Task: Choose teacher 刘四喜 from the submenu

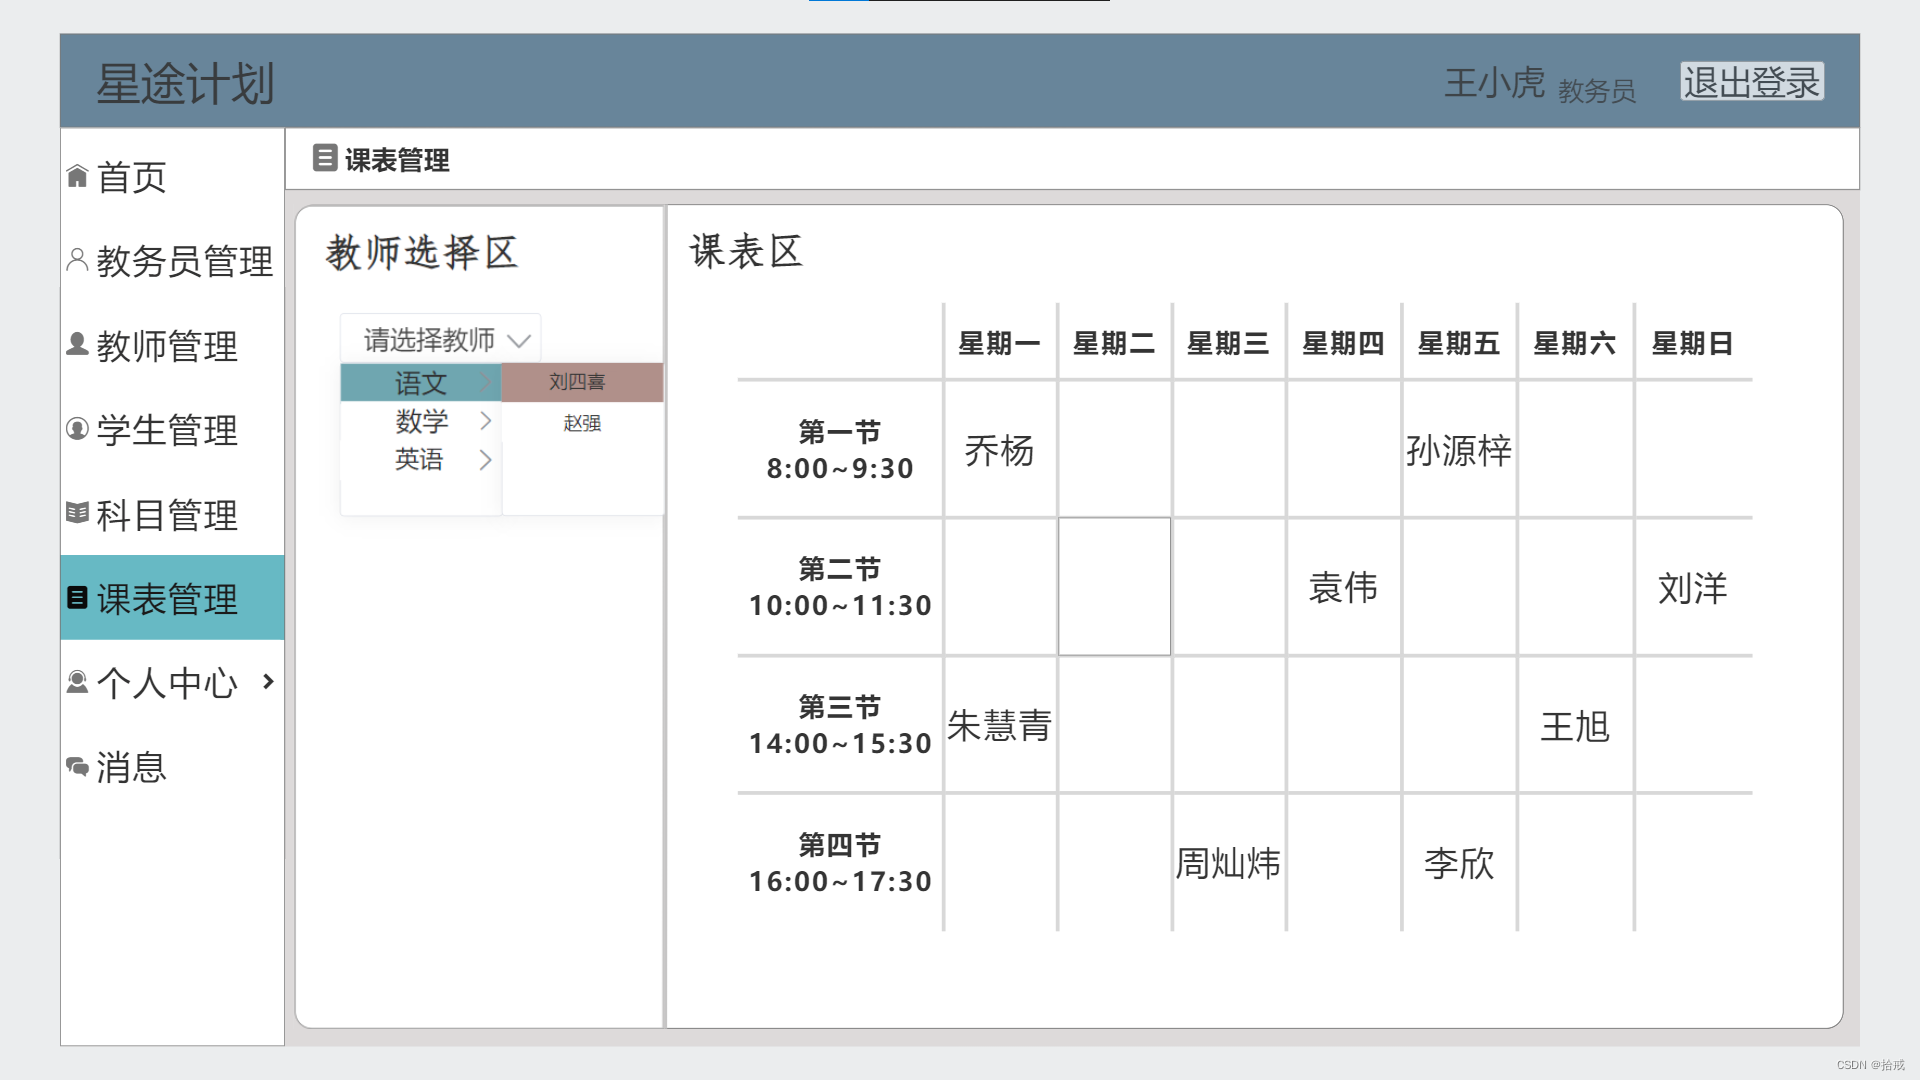Action: [578, 382]
